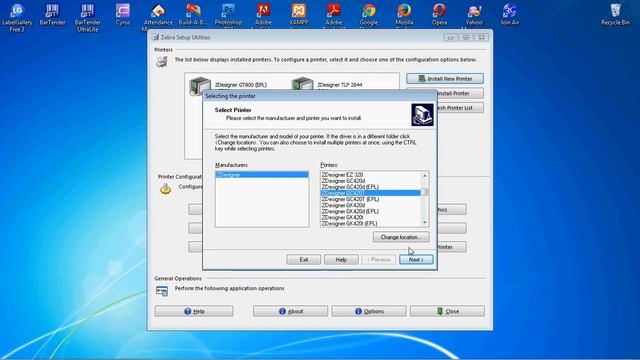Open the Opera desktop shortcut
Viewport: 640px width, 360px height.
tap(439, 15)
